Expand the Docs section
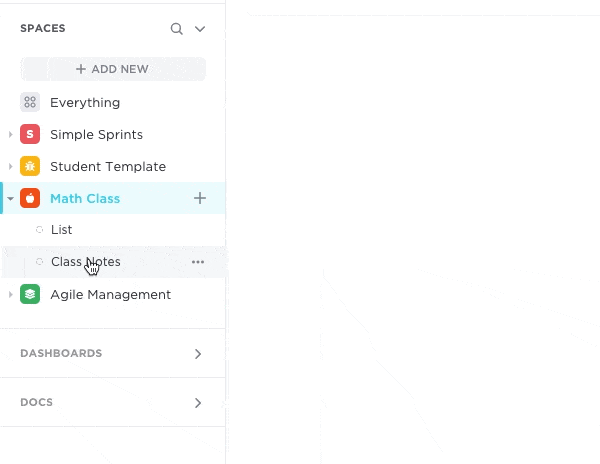This screenshot has height=464, width=600. click(x=198, y=403)
